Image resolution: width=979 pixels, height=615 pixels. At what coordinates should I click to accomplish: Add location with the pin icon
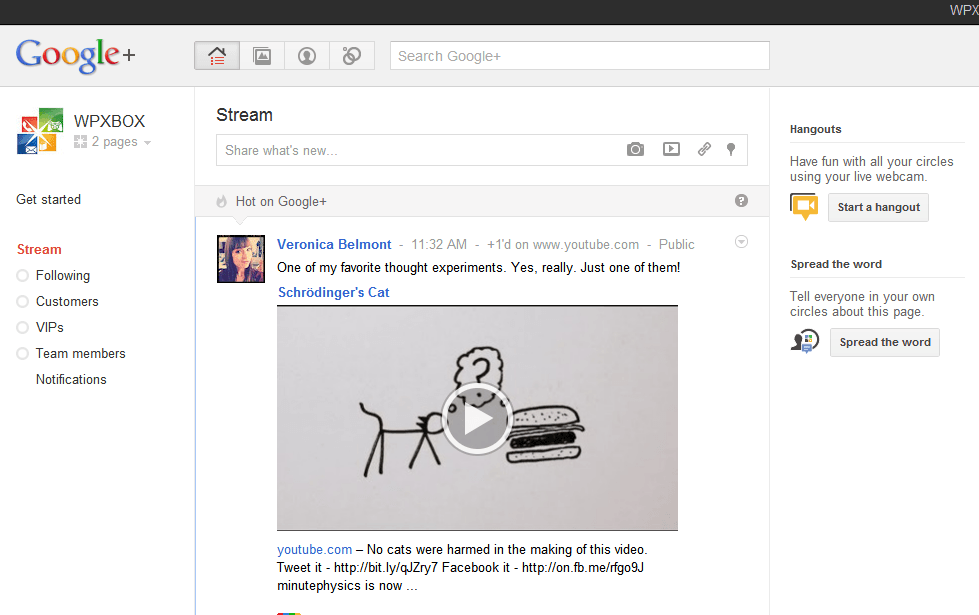coord(731,149)
